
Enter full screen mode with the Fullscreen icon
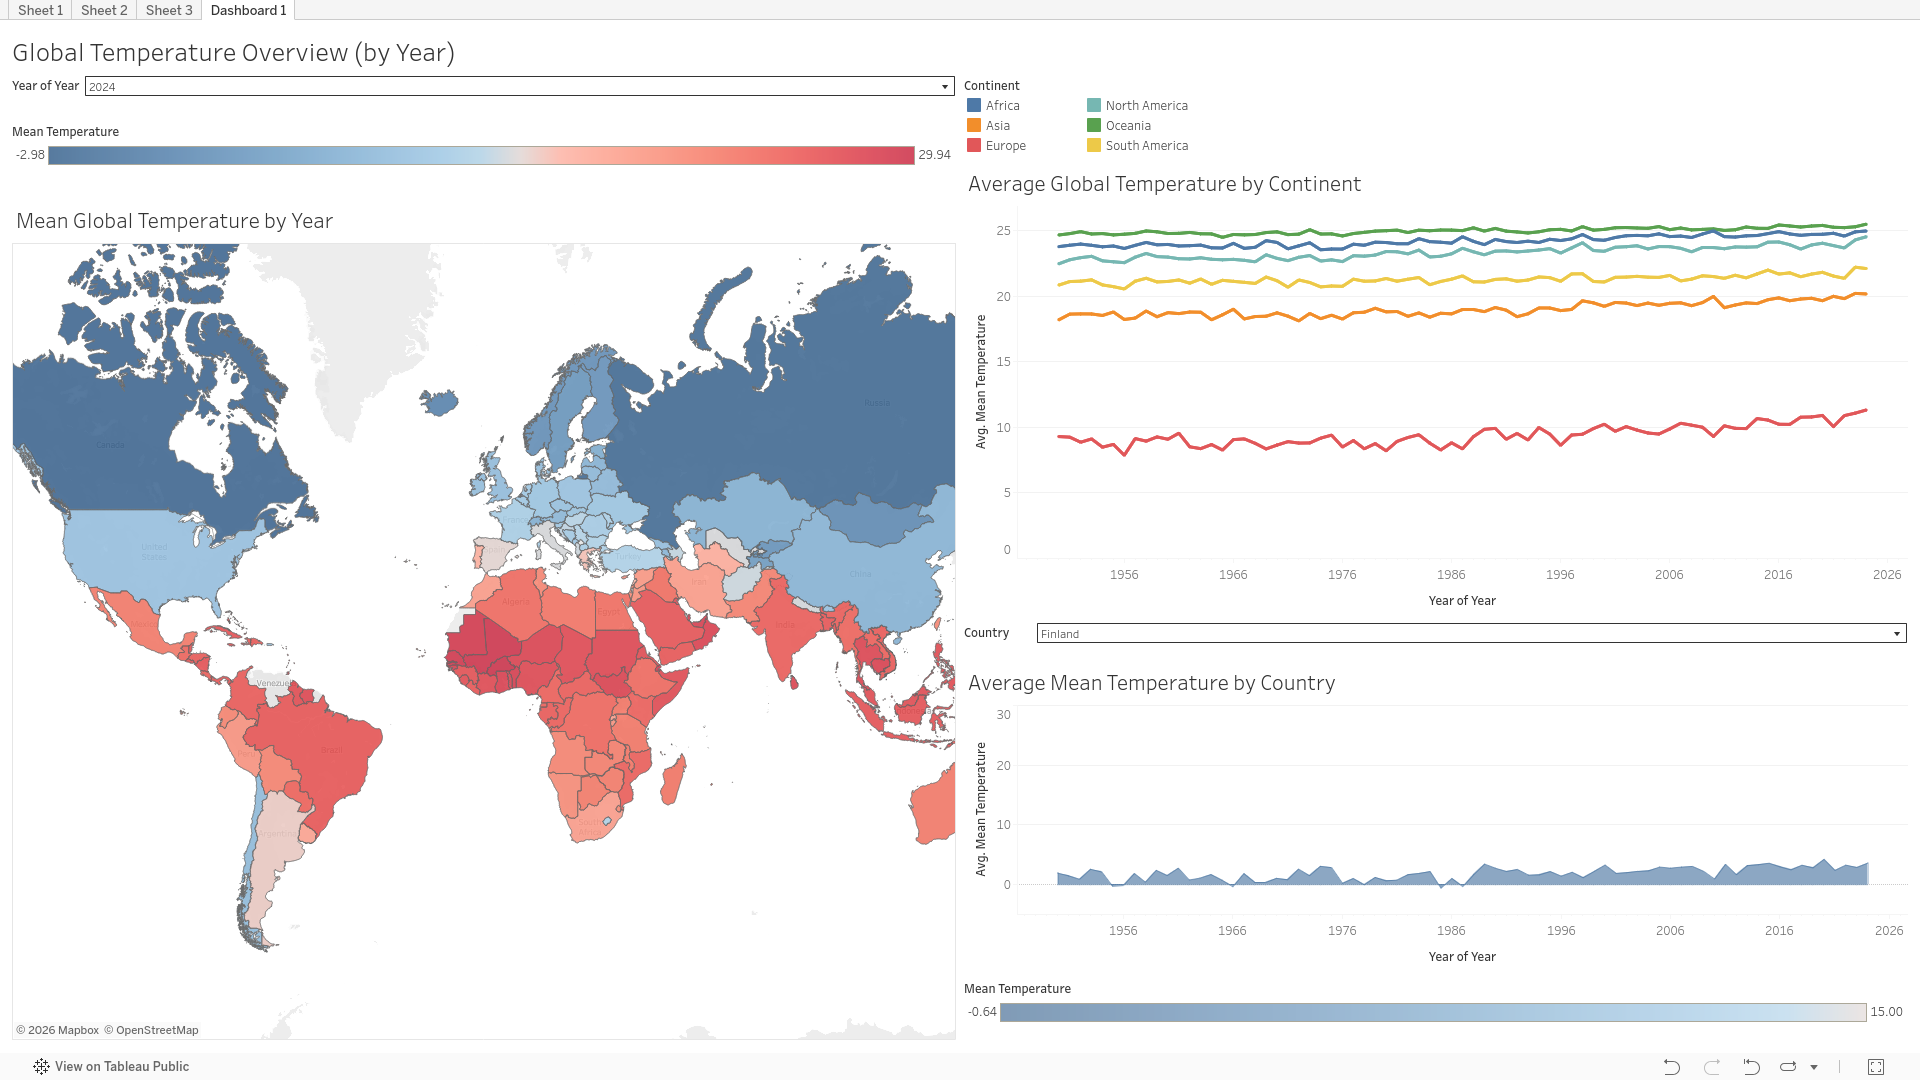(x=1876, y=1067)
